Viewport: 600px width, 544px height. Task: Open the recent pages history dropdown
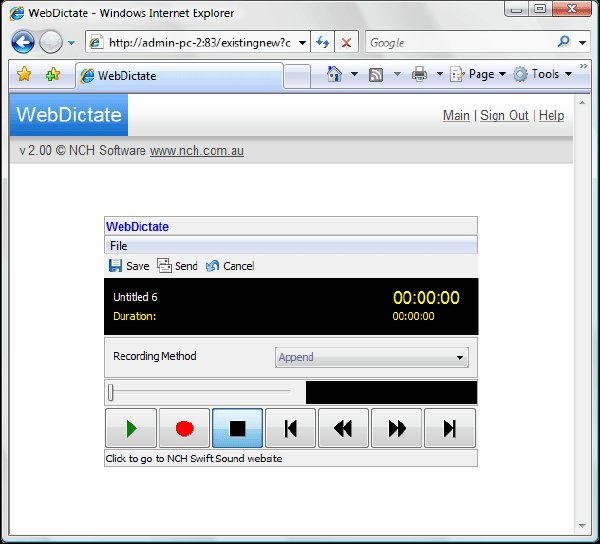point(72,43)
